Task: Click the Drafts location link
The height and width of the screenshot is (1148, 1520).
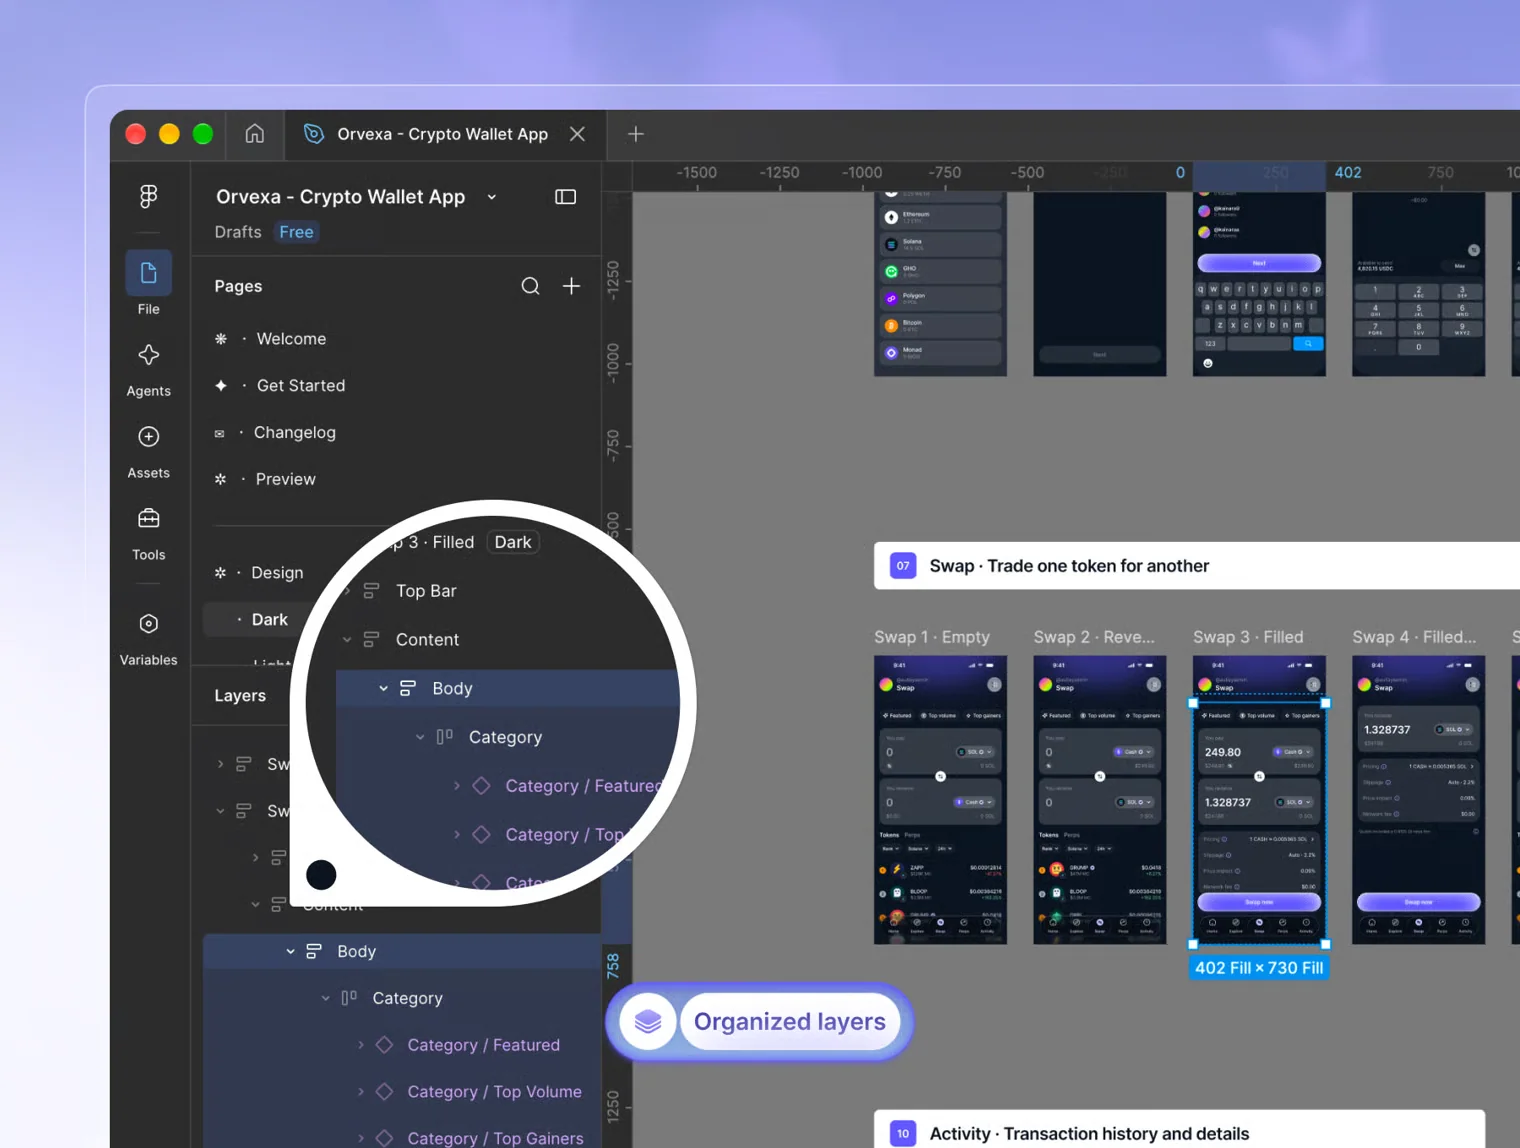Action: (x=238, y=232)
